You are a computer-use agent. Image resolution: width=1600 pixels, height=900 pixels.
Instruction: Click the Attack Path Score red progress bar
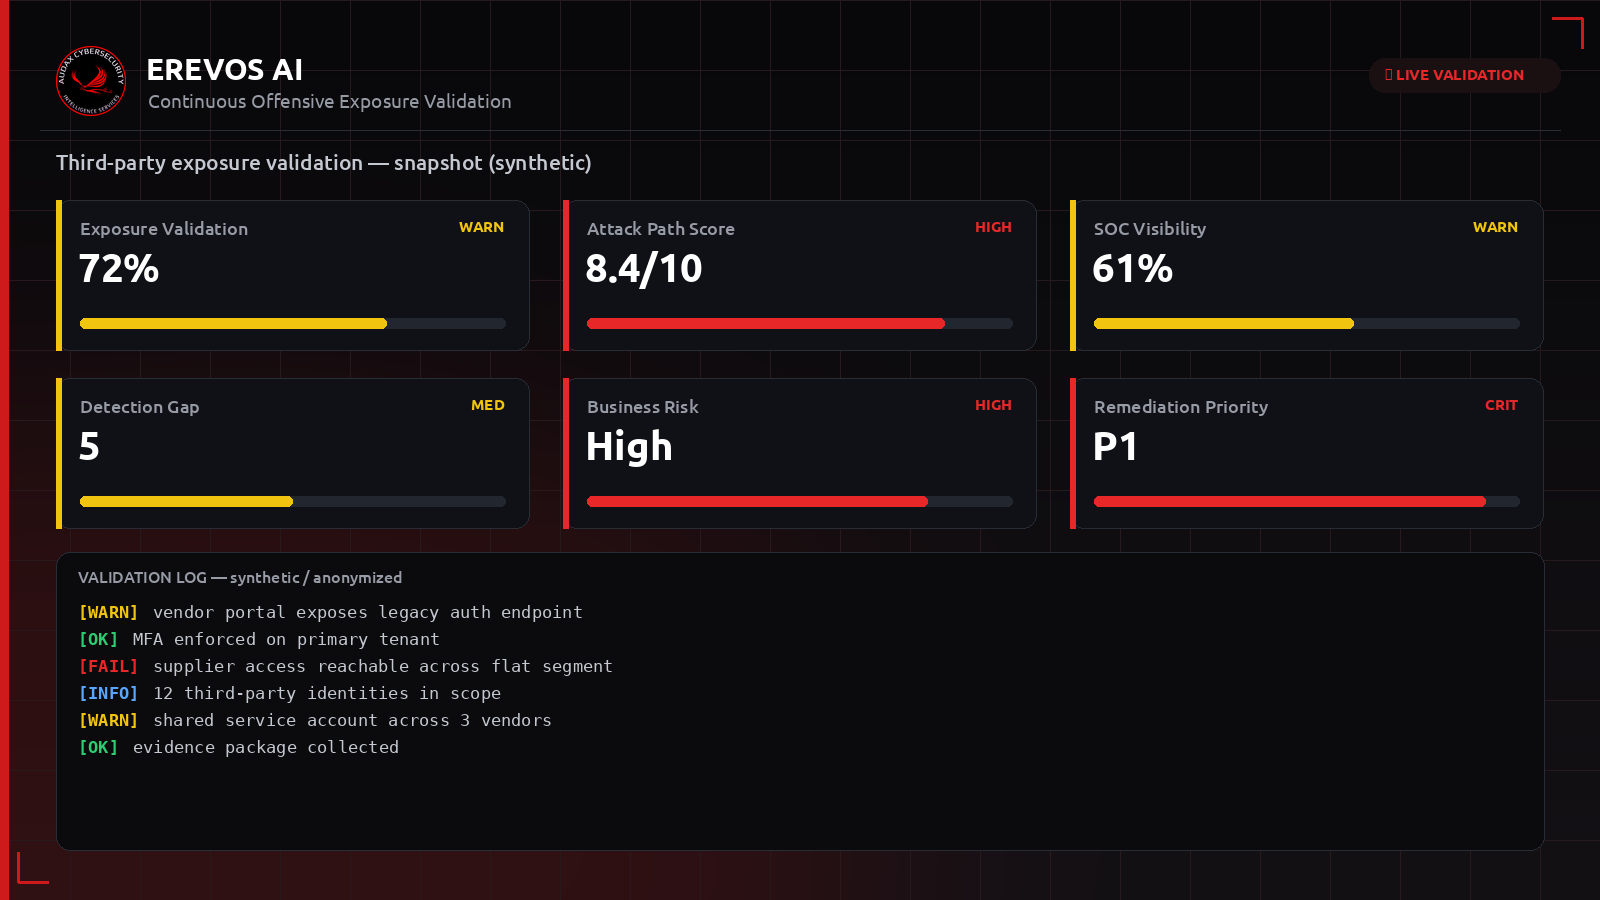point(800,324)
